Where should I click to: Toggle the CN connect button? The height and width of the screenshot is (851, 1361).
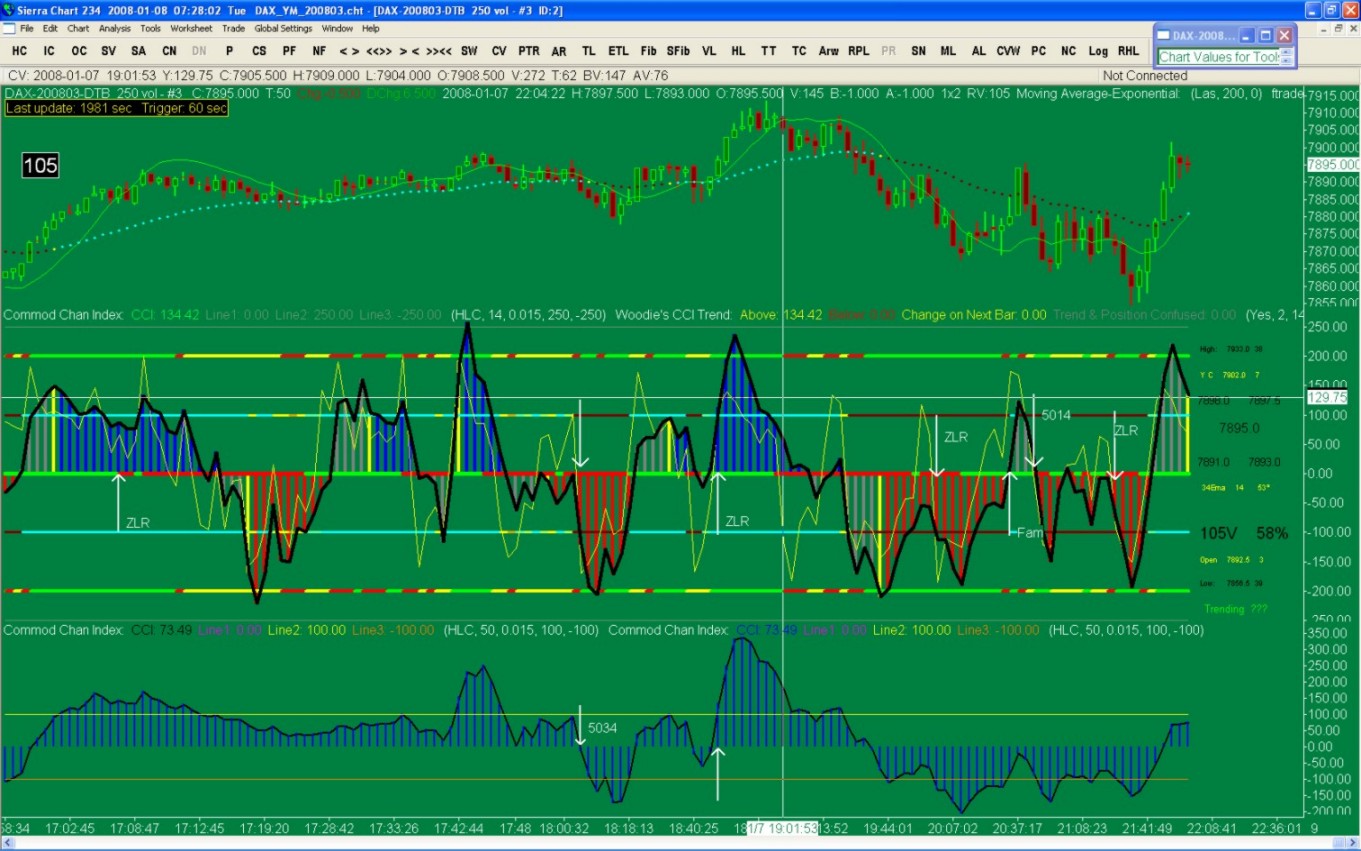pos(169,51)
